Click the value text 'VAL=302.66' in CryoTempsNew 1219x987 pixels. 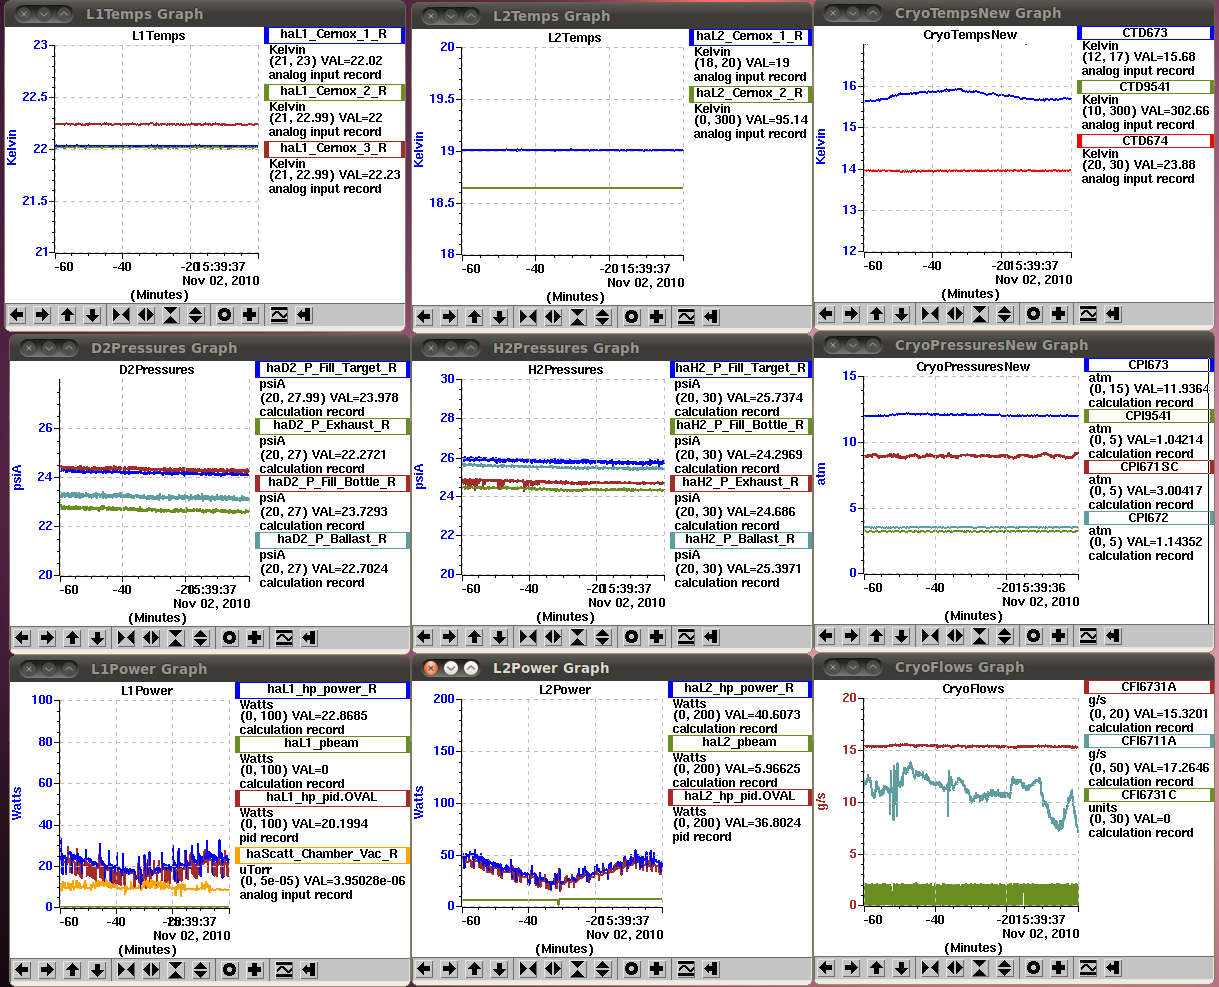pos(1175,111)
